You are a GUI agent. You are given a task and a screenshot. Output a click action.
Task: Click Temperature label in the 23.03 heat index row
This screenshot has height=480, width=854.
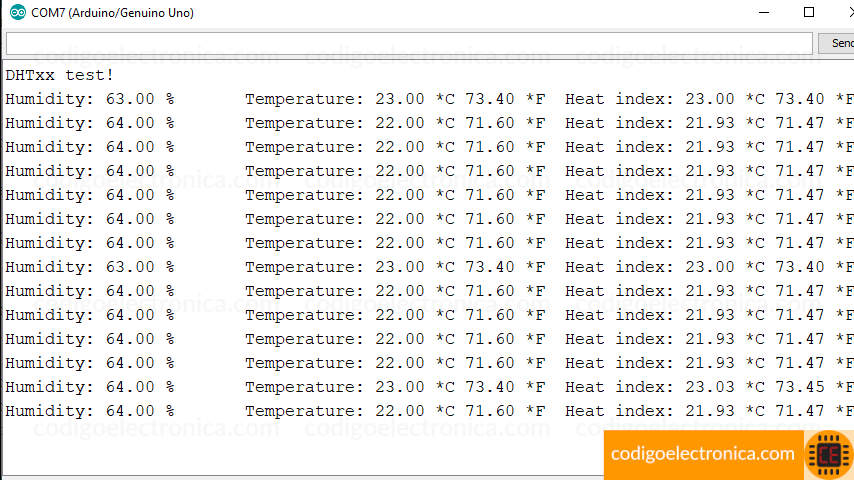point(304,387)
